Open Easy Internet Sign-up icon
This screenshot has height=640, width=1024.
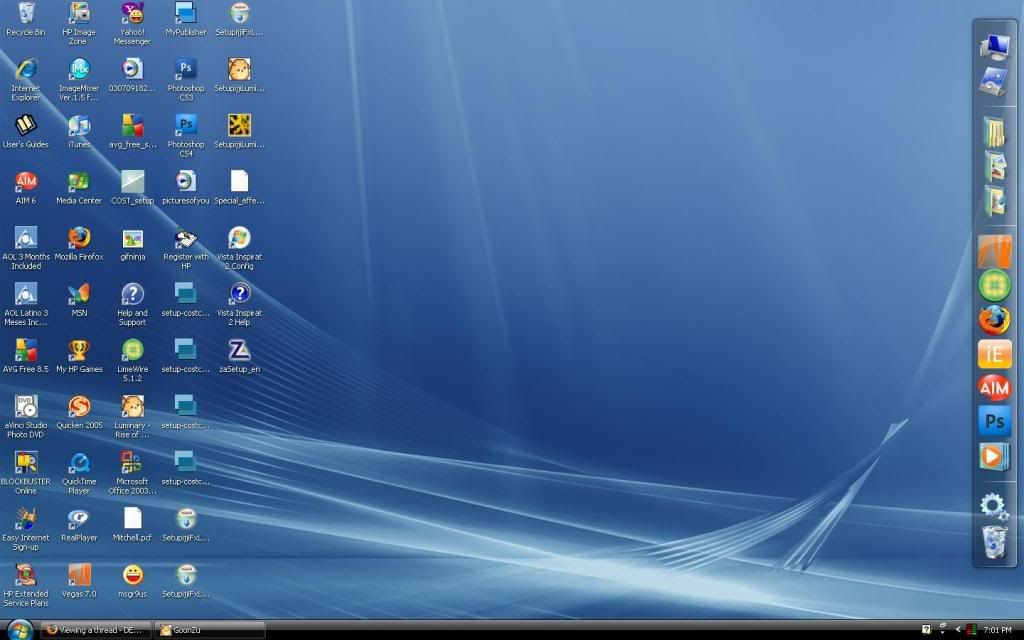[26, 528]
